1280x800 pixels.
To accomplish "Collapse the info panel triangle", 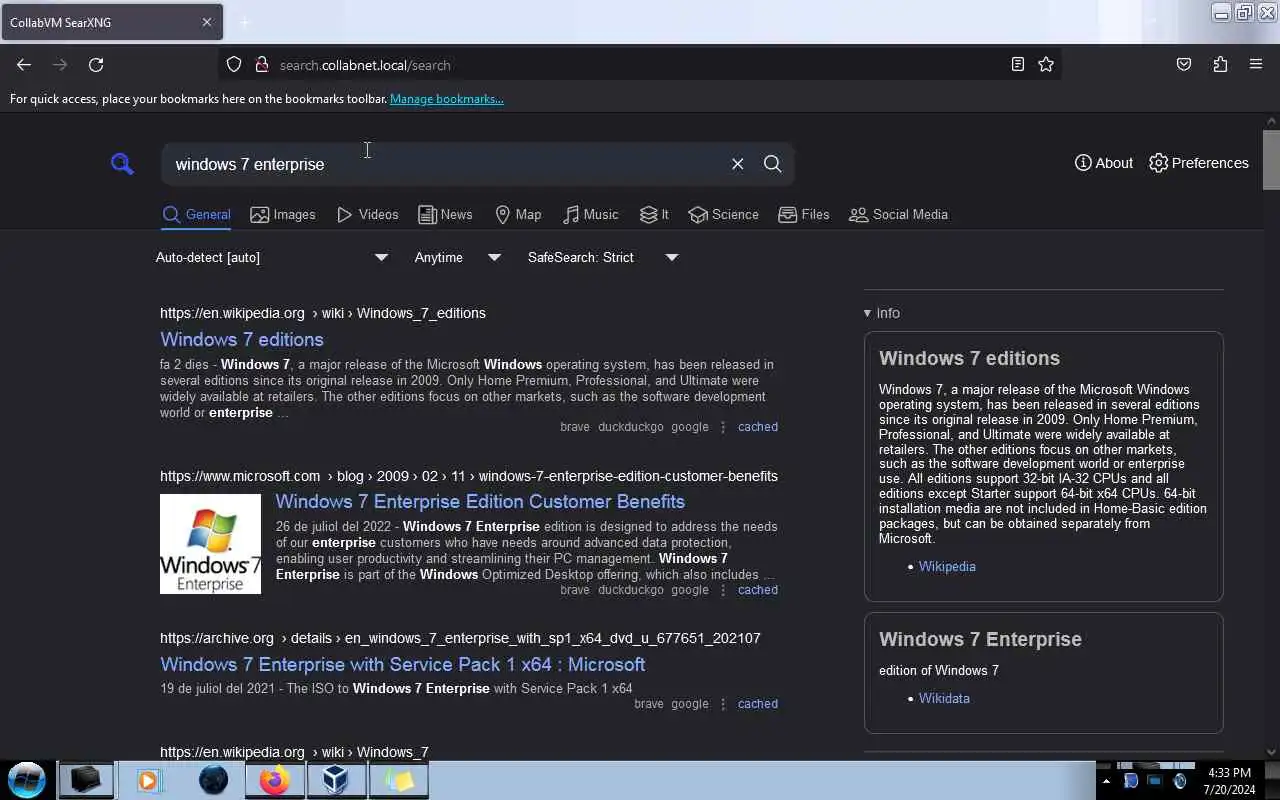I will [867, 313].
